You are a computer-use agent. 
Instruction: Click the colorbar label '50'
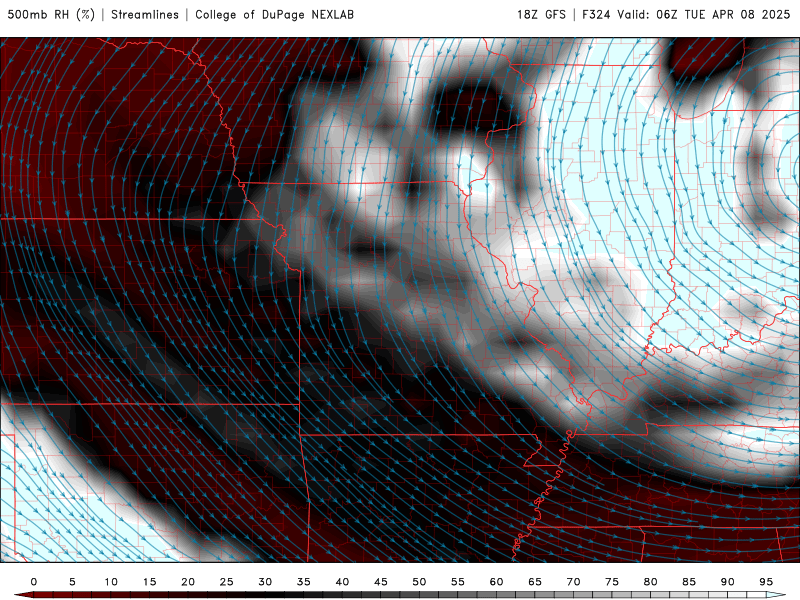pos(419,582)
